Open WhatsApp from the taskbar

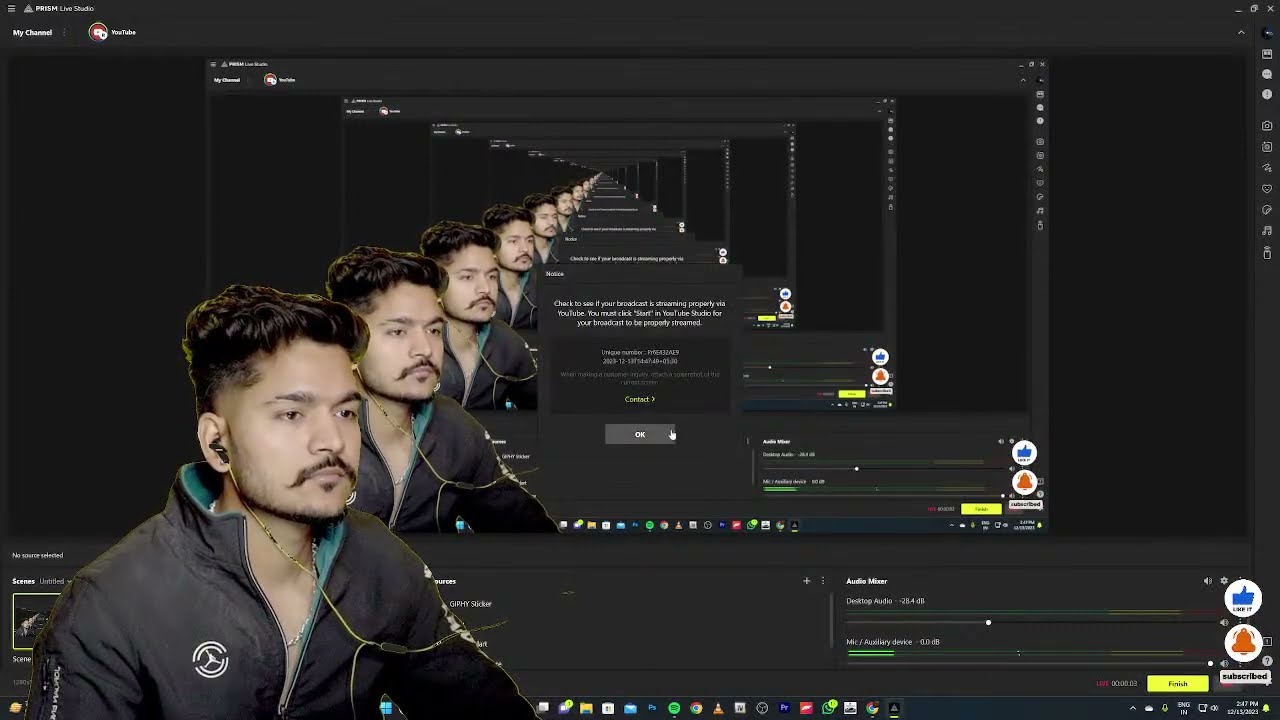click(x=829, y=708)
